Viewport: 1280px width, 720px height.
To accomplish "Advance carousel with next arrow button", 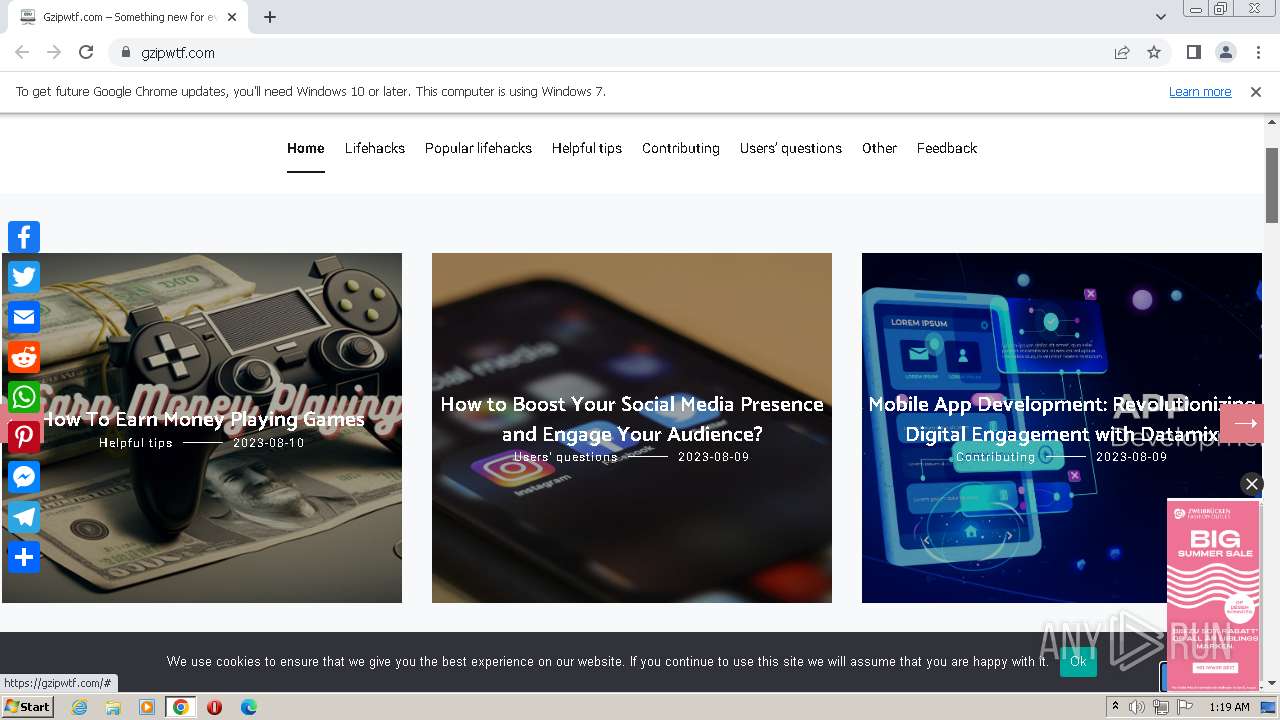I will (1244, 423).
